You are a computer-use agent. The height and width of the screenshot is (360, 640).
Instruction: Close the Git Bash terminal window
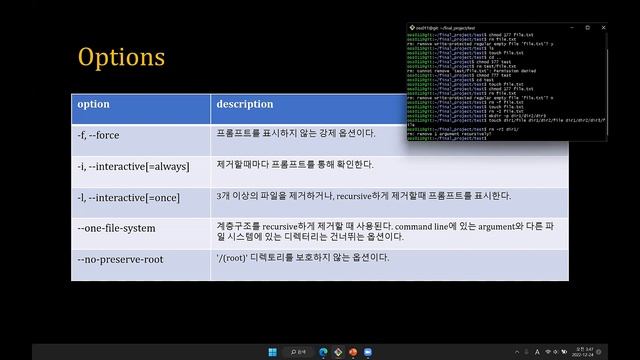click(603, 28)
